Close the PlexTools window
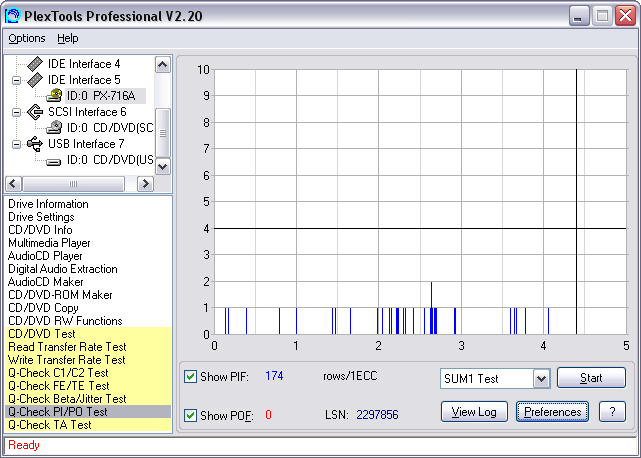Screen dimensions: 641x458 [625, 16]
